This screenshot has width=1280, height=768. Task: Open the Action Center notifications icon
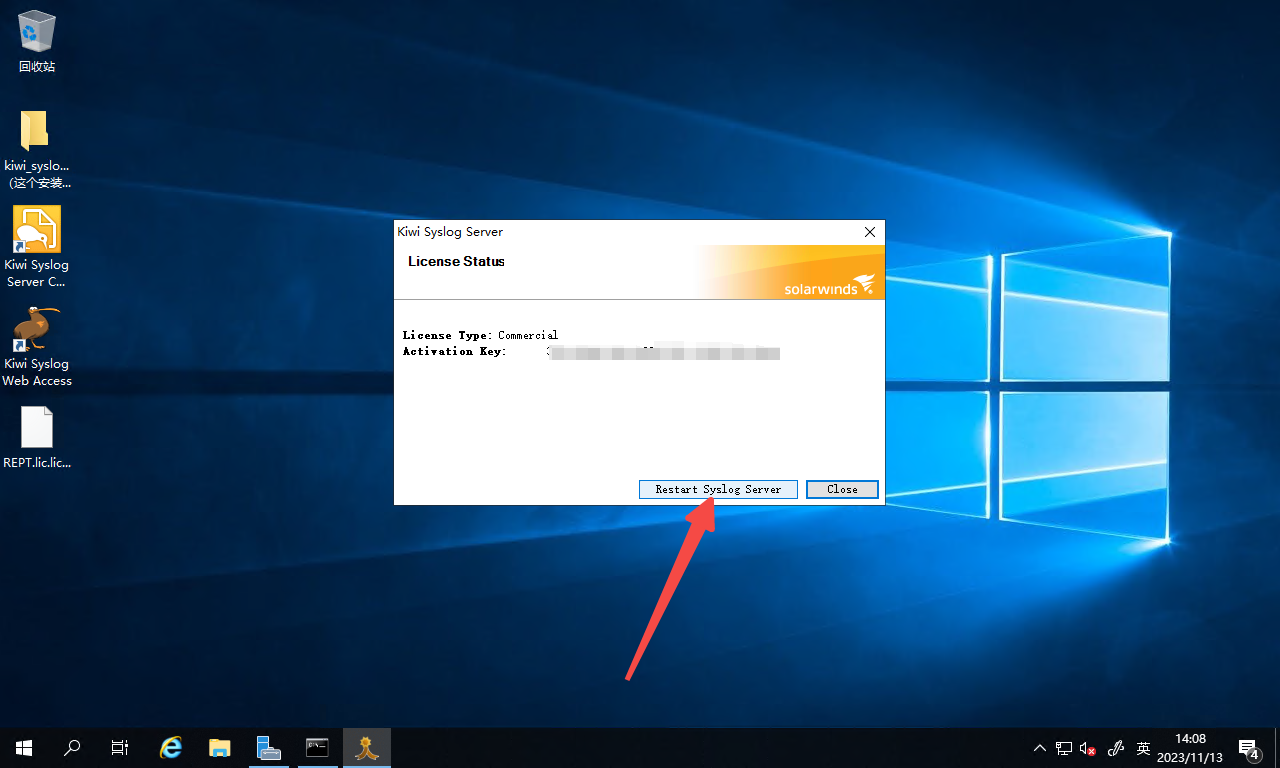coord(1248,748)
